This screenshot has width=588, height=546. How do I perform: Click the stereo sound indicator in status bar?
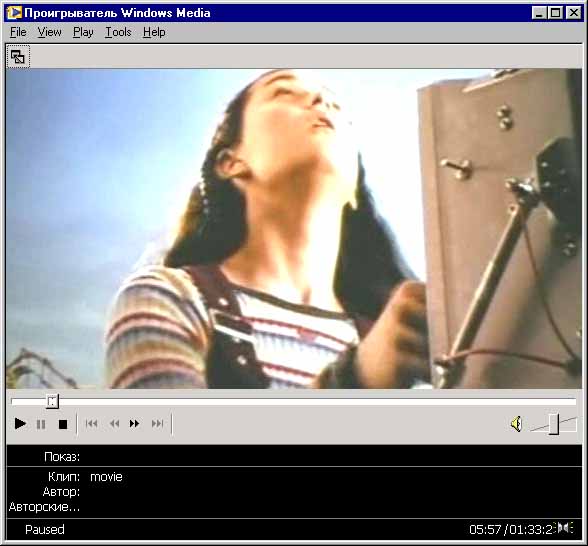click(564, 528)
